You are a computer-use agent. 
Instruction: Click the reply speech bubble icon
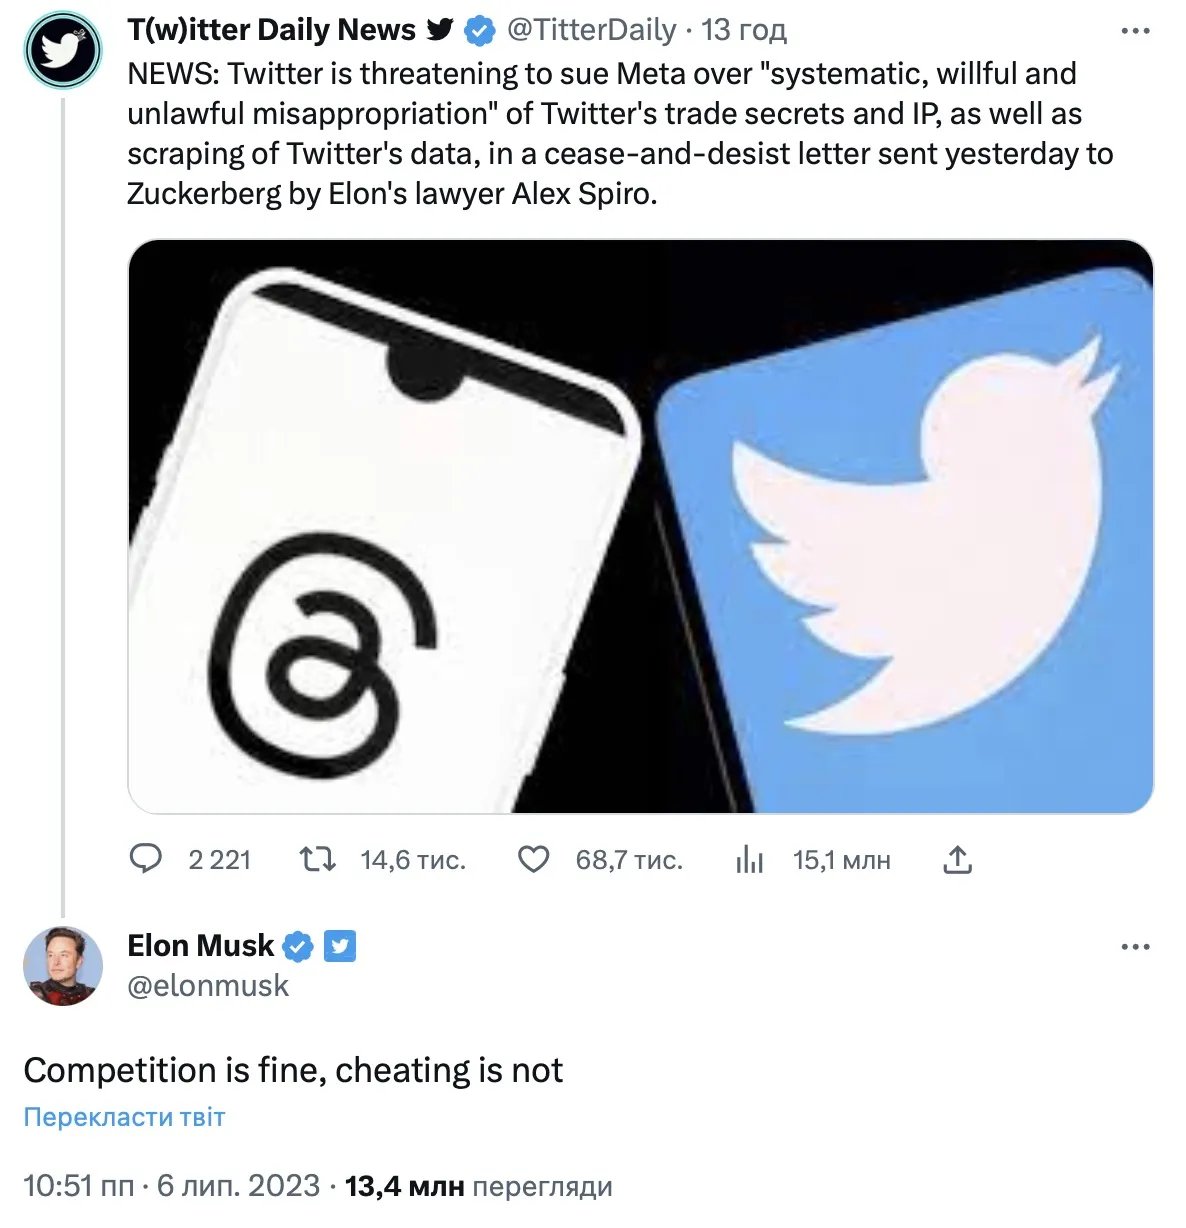click(147, 859)
